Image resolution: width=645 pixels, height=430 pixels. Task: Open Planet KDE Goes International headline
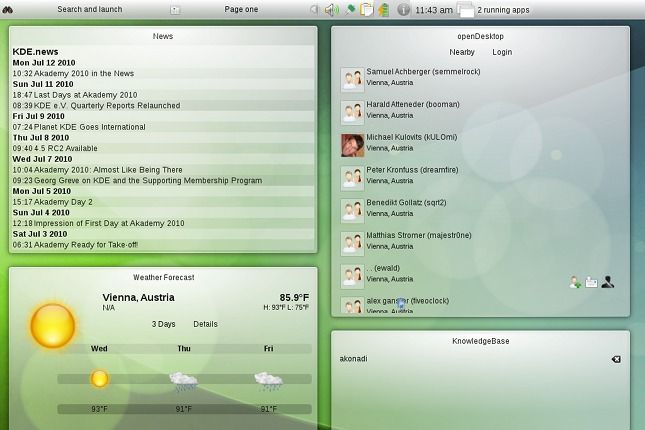point(89,127)
